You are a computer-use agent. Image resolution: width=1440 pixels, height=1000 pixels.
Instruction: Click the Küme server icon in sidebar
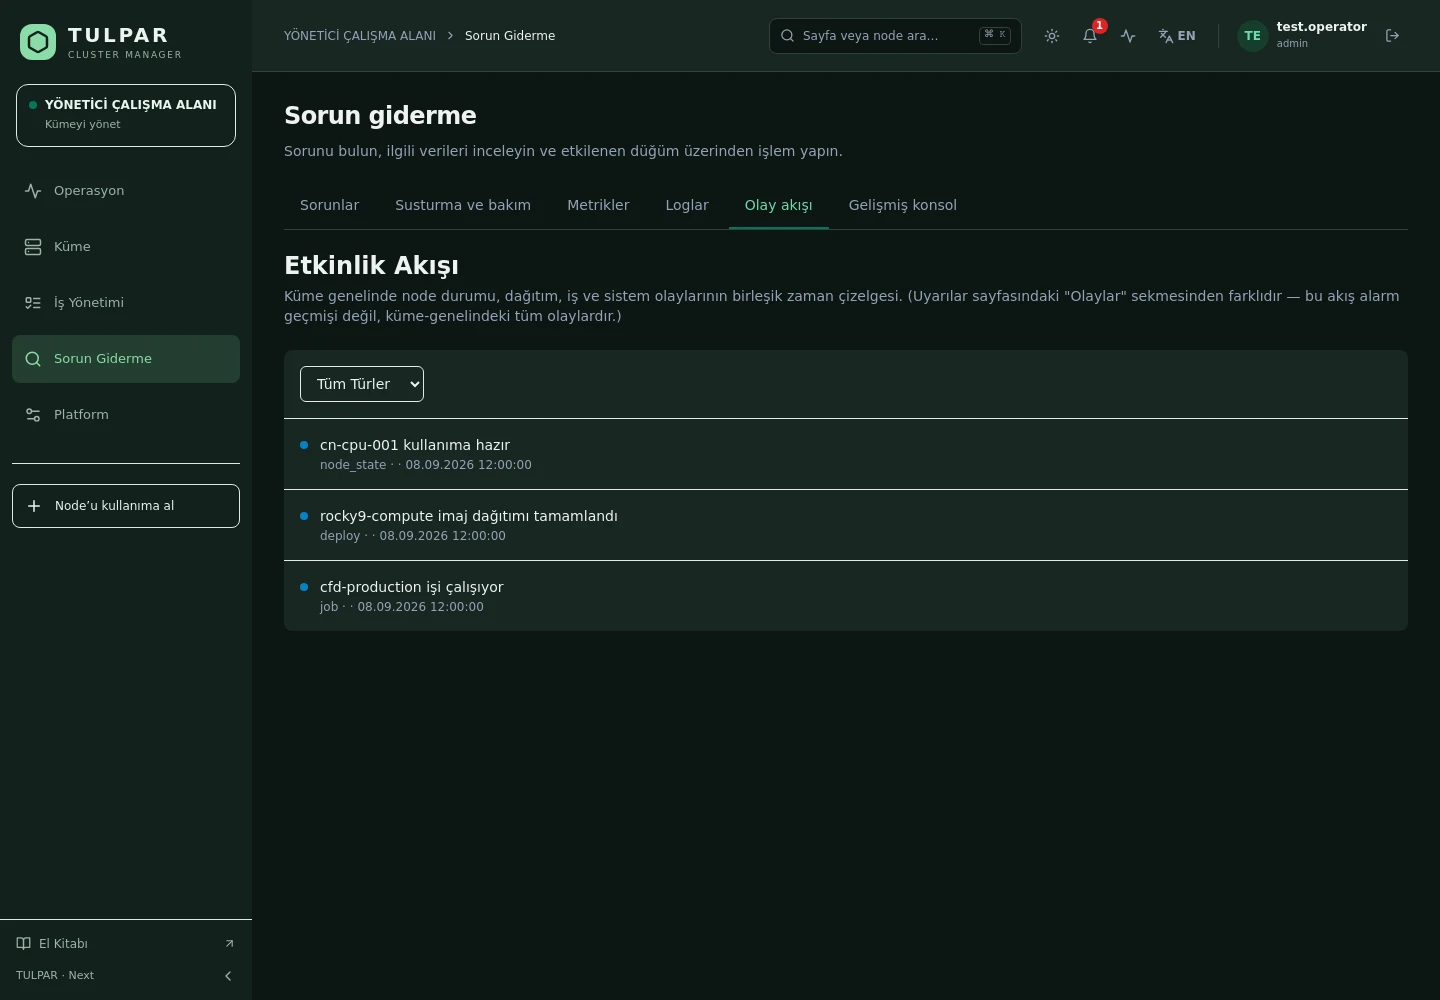pos(33,247)
